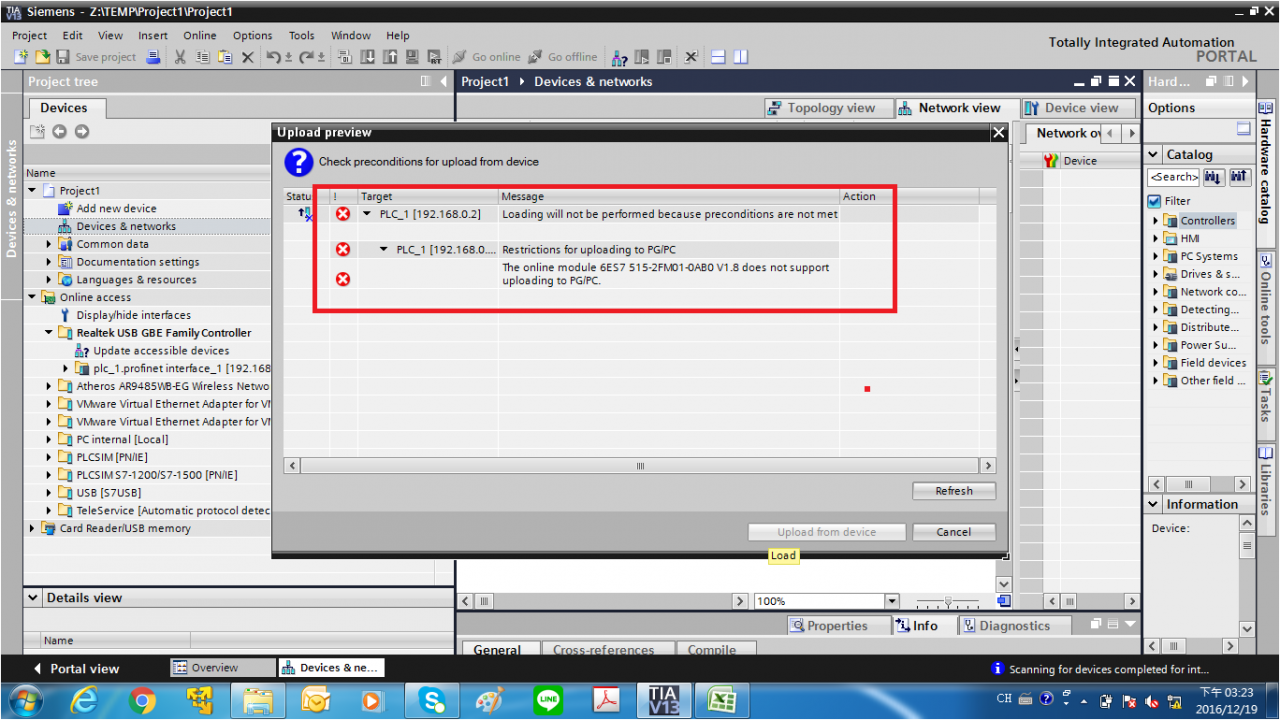Click the Split editor horizontally icon
The image size is (1280, 720).
click(x=717, y=57)
